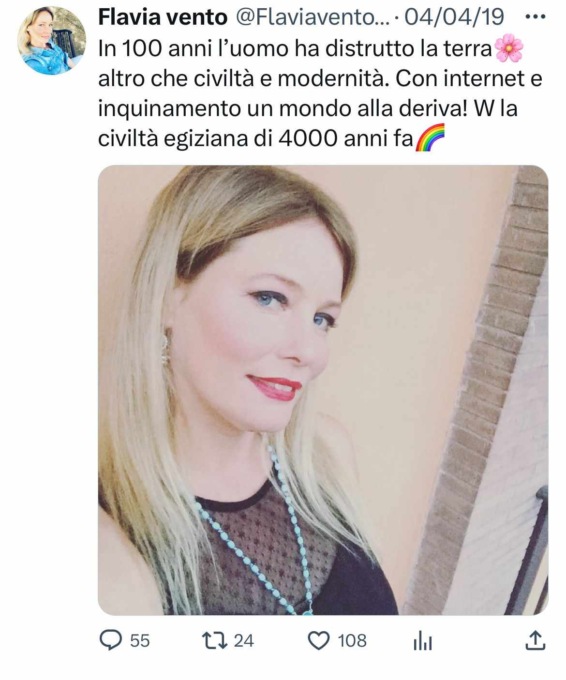Enlarge the attached selfie photo
Viewport: 566px width, 680px height.
323,390
